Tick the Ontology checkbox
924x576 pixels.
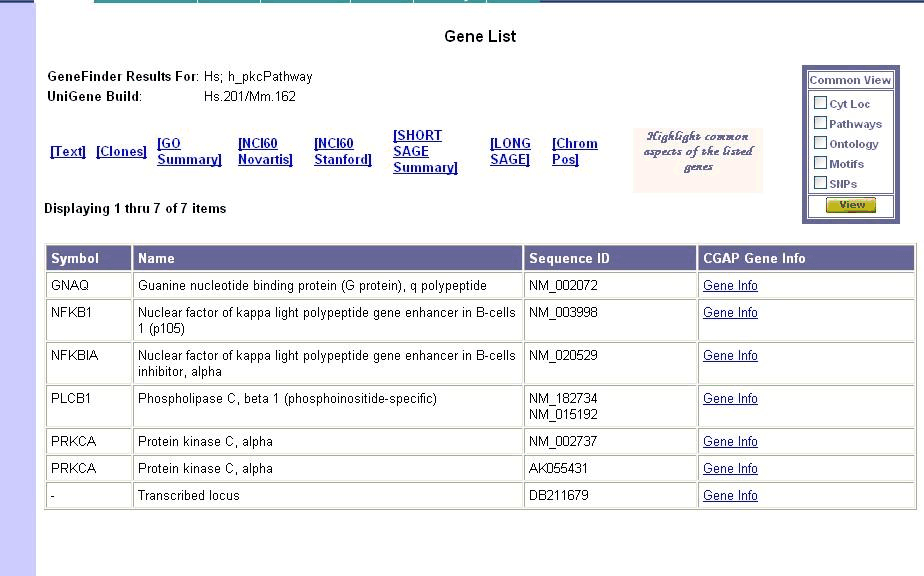click(820, 143)
